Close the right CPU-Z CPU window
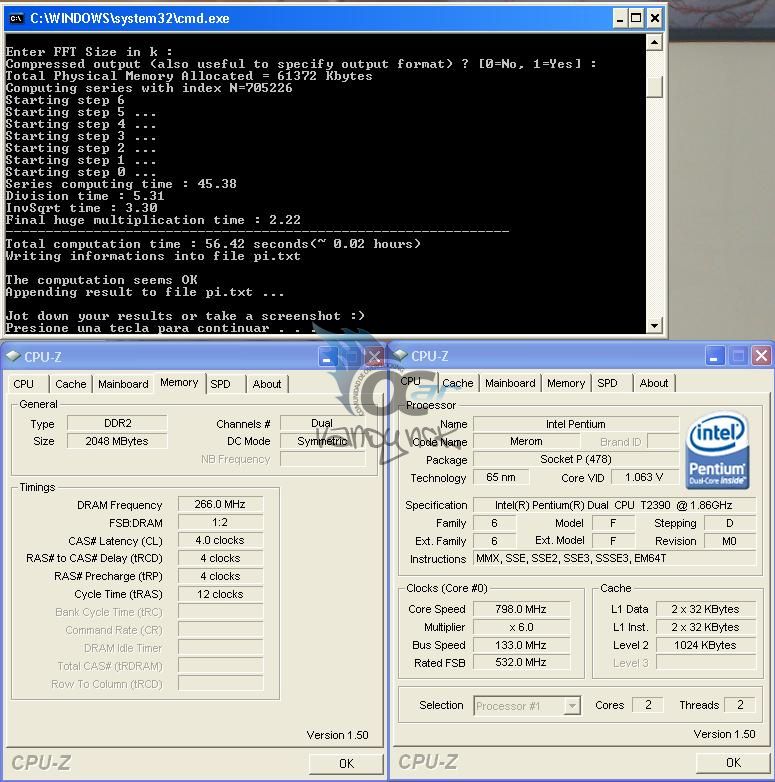The width and height of the screenshot is (775, 782). click(762, 356)
